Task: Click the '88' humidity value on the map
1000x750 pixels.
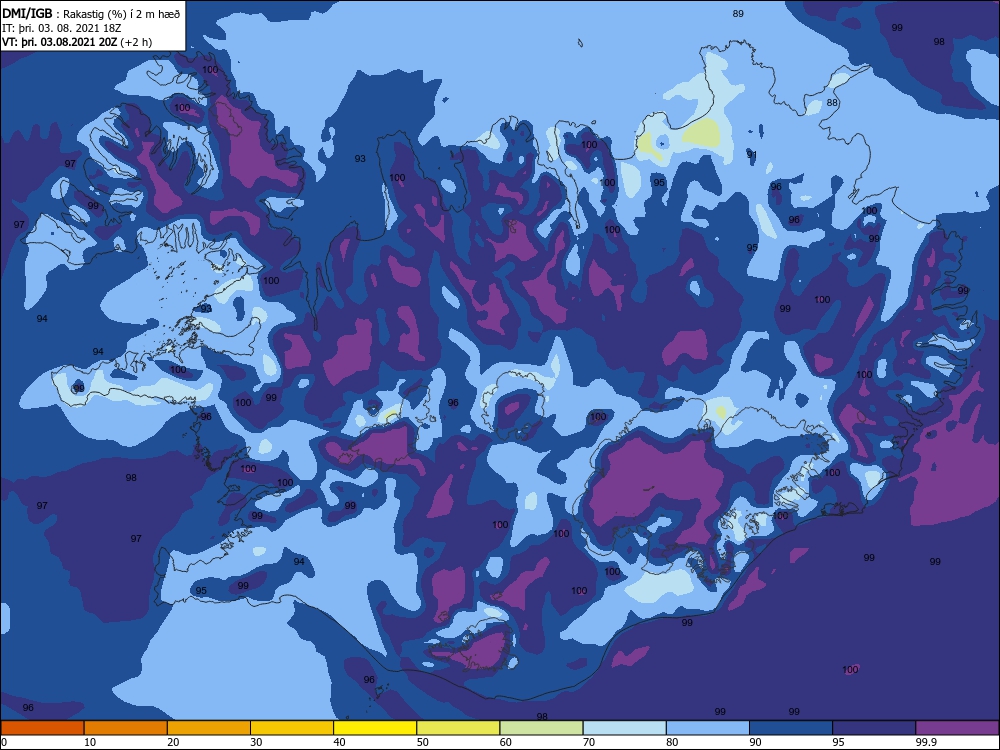Action: pos(832,102)
